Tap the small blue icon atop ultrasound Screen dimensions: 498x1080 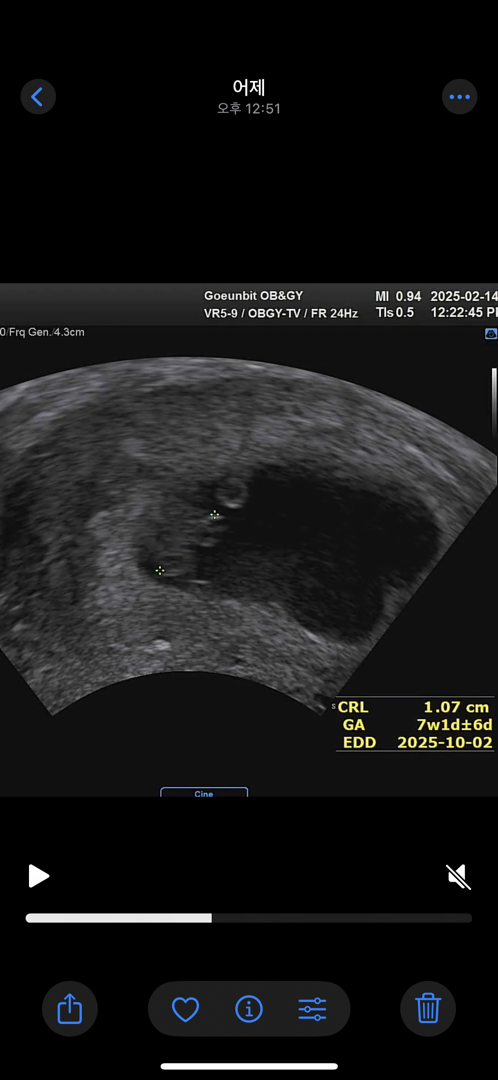pyautogui.click(x=490, y=334)
